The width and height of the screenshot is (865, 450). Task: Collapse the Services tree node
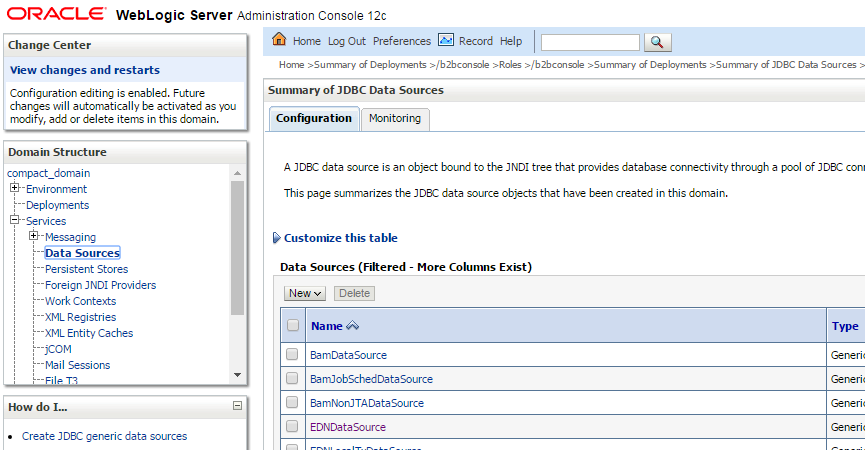click(x=14, y=220)
